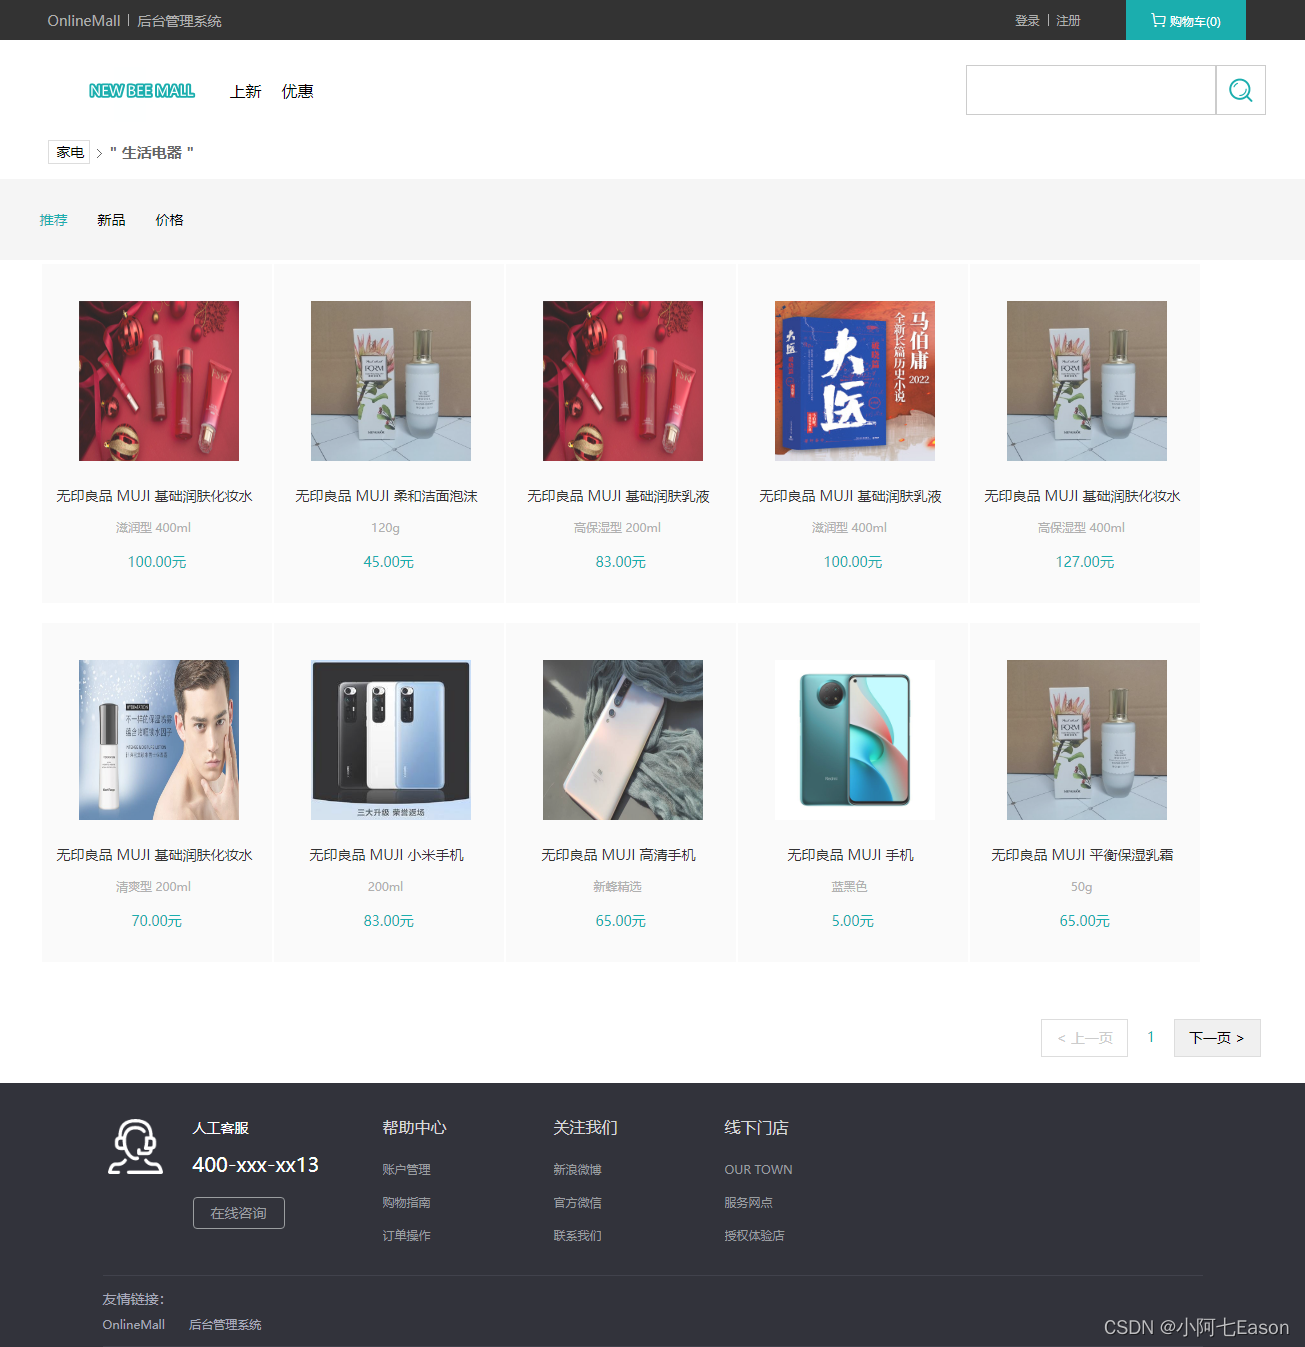Click the 生活电器 breadcrumb text
This screenshot has width=1305, height=1347.
(x=152, y=152)
